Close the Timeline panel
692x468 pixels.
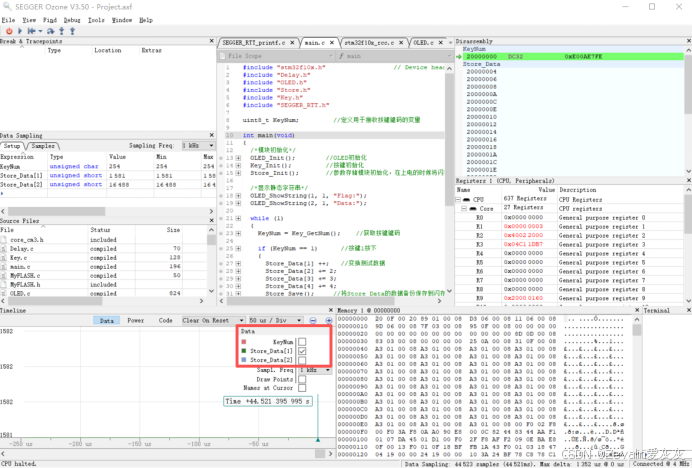point(331,310)
